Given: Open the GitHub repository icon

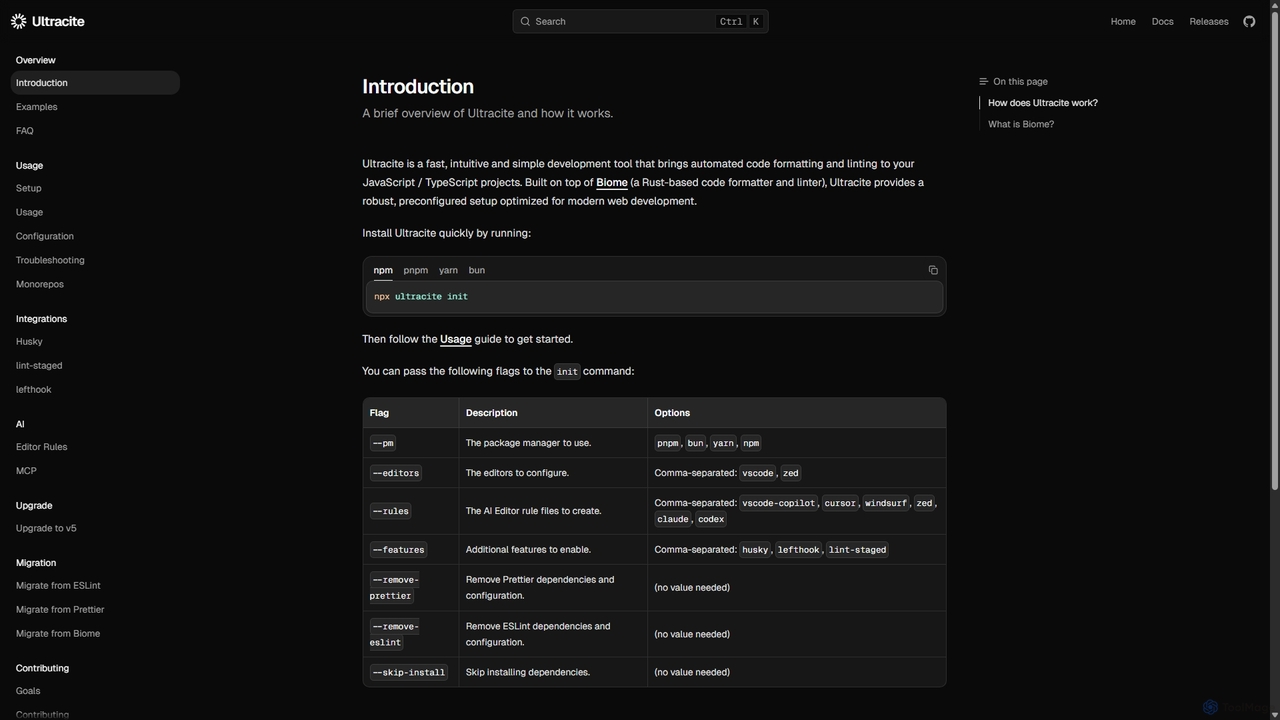Looking at the screenshot, I should 1249,21.
